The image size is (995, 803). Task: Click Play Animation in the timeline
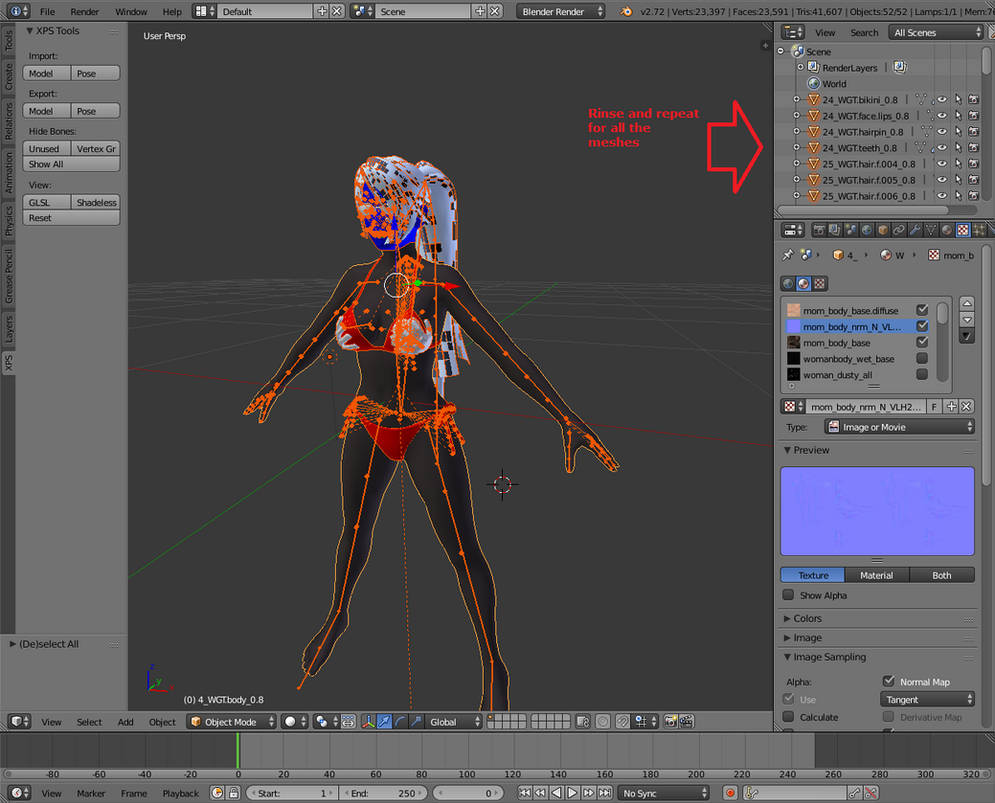tap(572, 793)
